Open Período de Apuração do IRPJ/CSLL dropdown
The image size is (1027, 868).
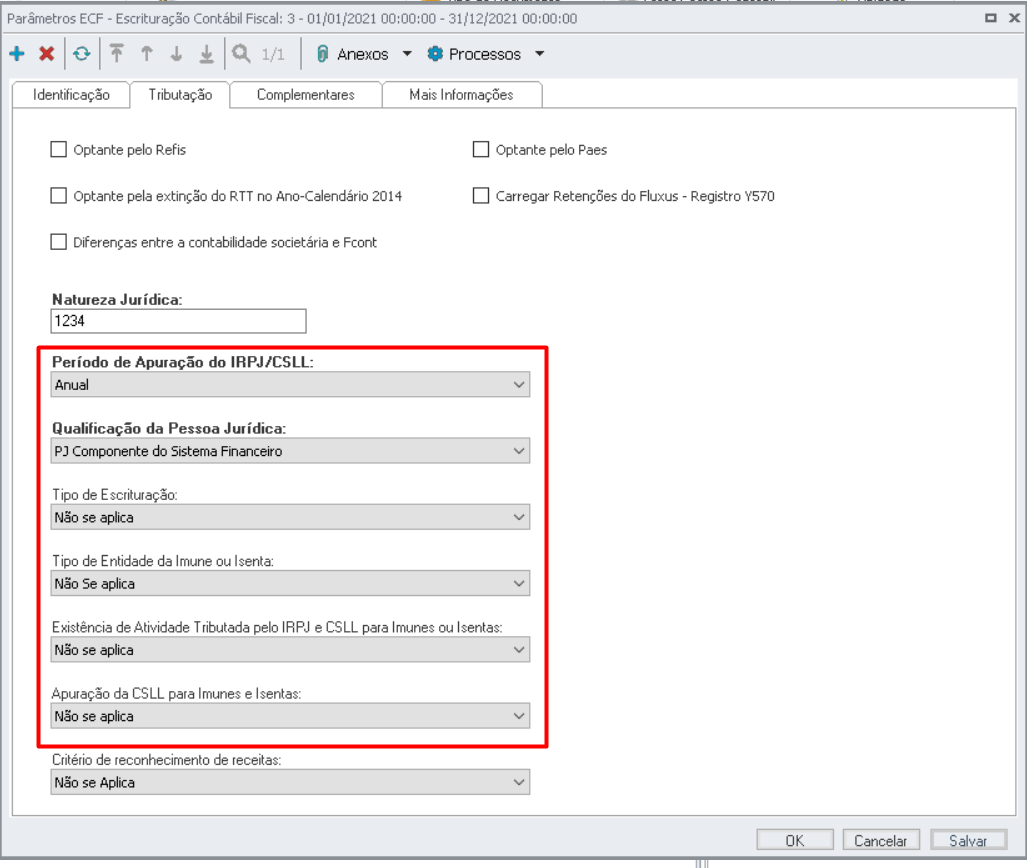point(290,385)
